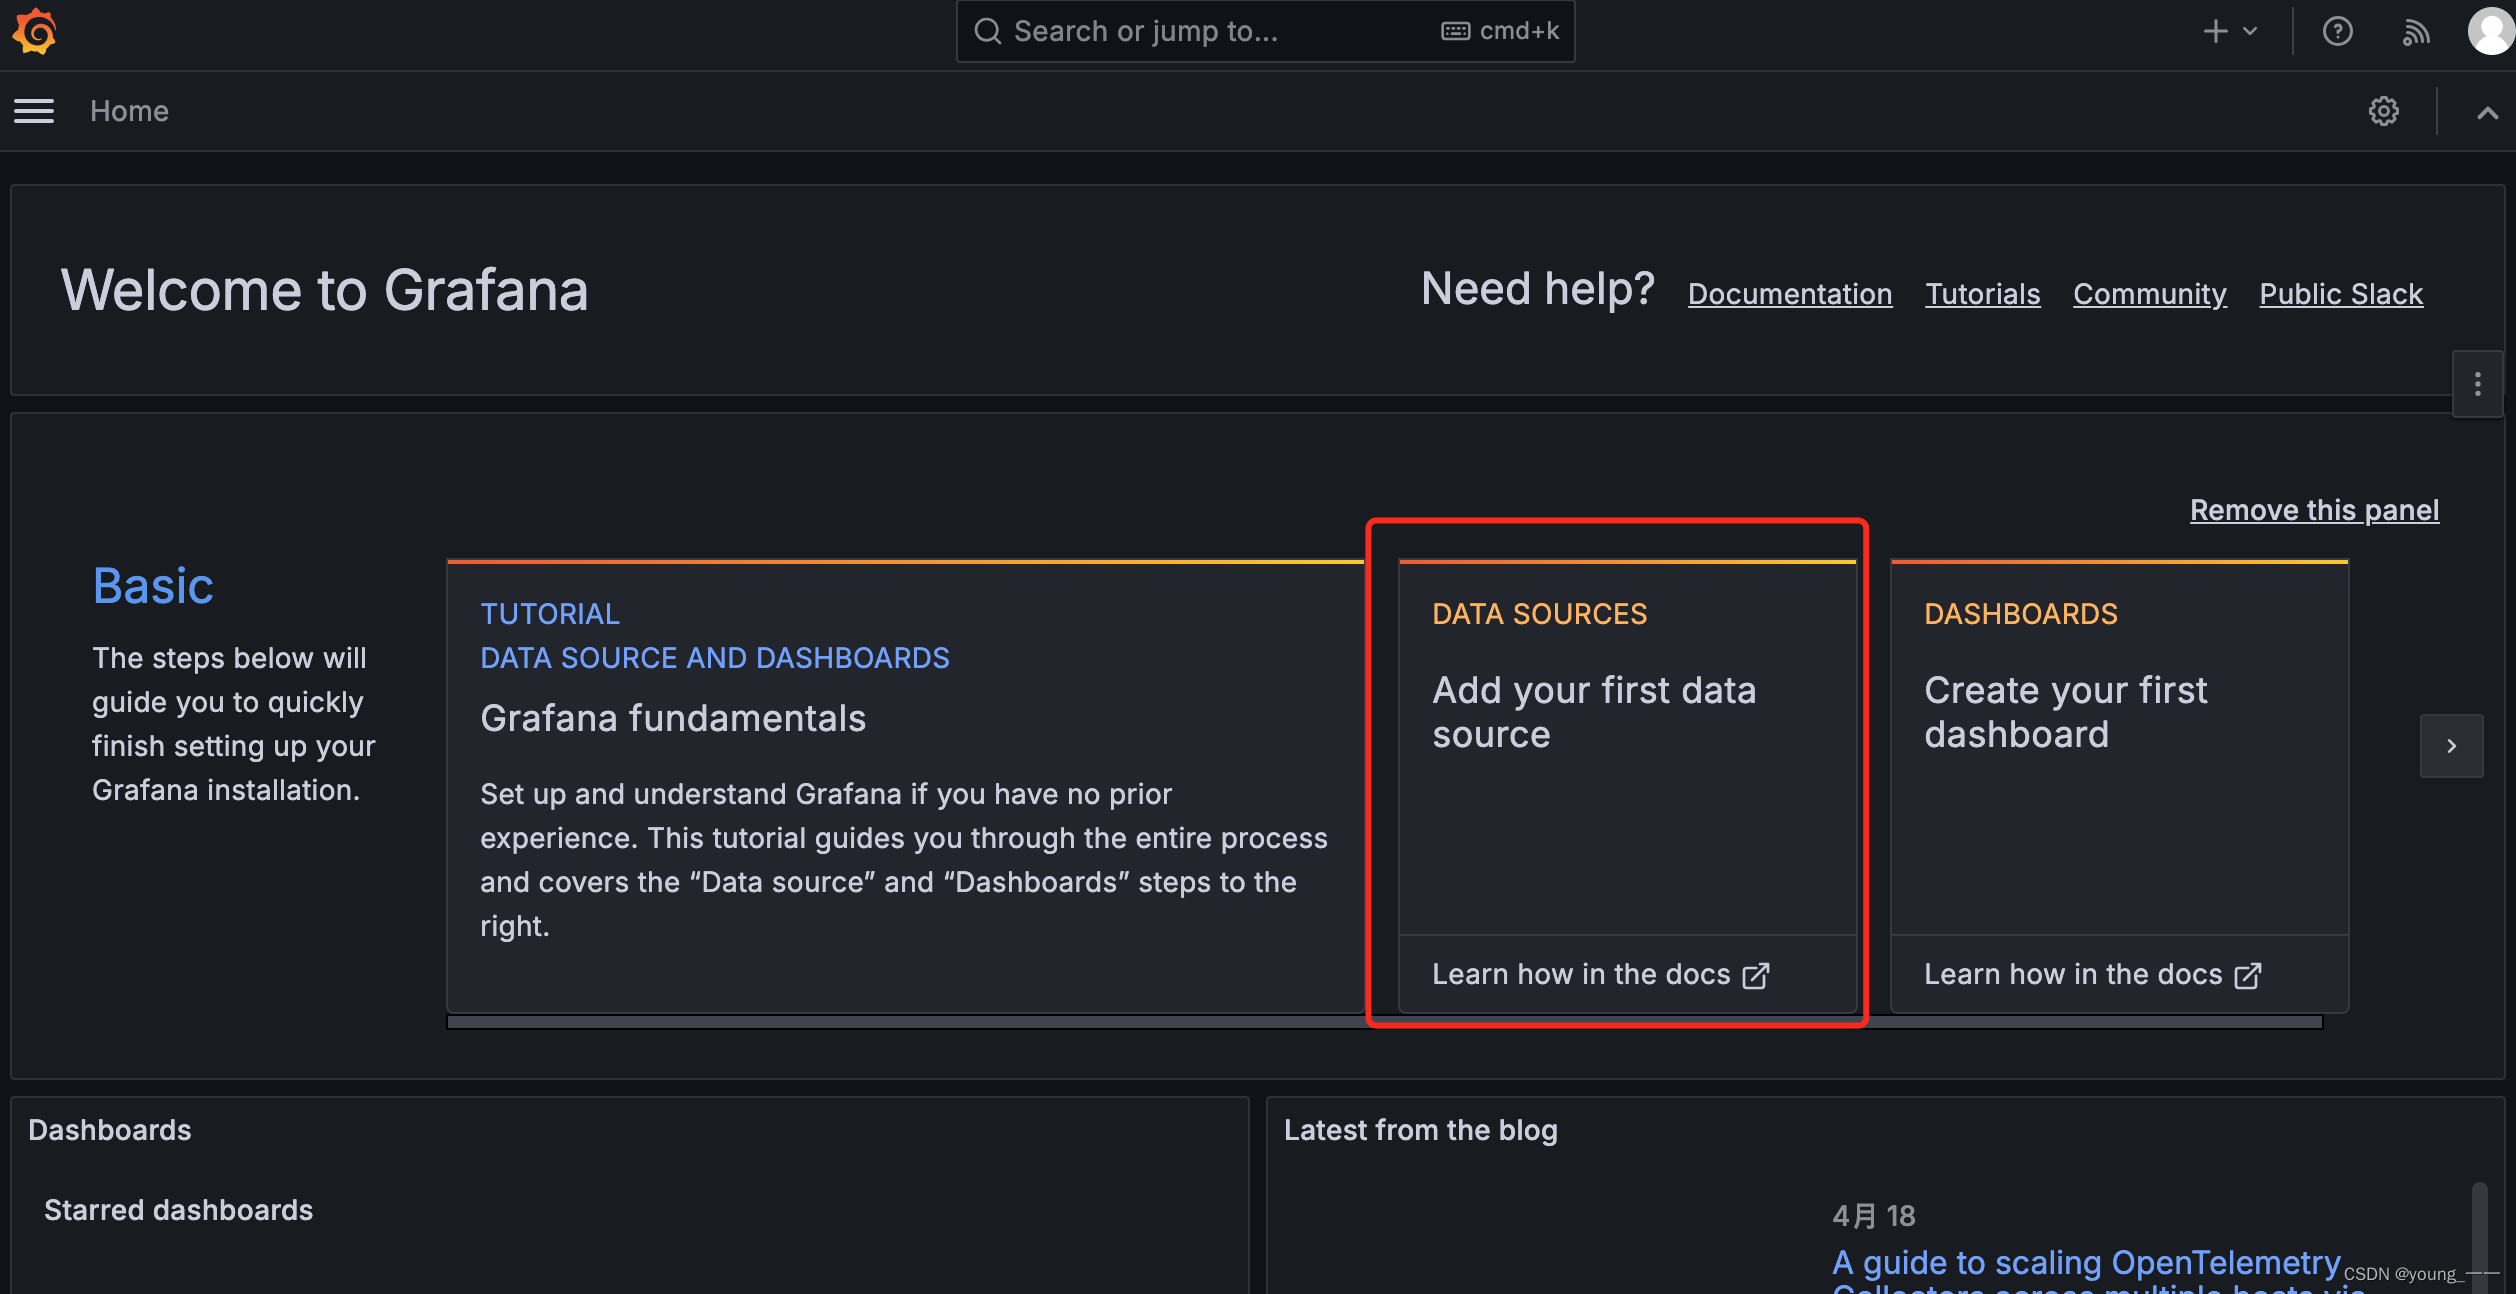Open the news RSS feed icon
This screenshot has width=2516, height=1294.
(x=2415, y=32)
